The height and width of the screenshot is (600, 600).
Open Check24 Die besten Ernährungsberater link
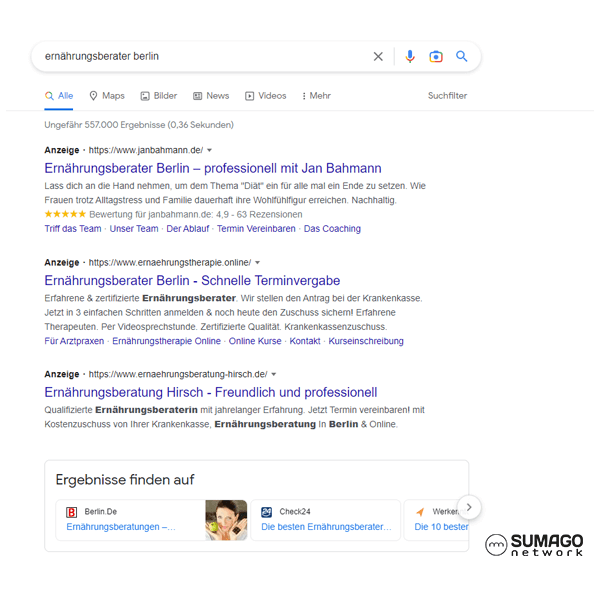pyautogui.click(x=326, y=527)
